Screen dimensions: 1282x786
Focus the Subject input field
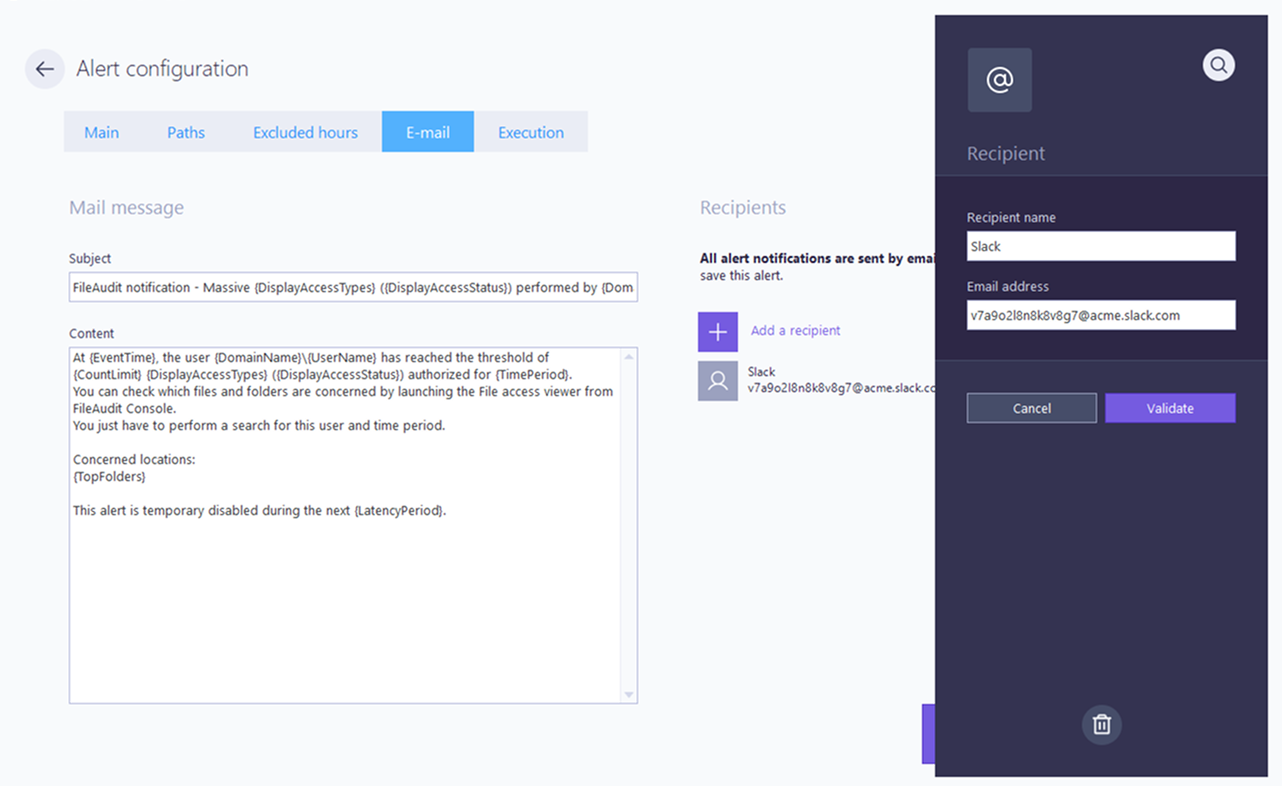[353, 287]
